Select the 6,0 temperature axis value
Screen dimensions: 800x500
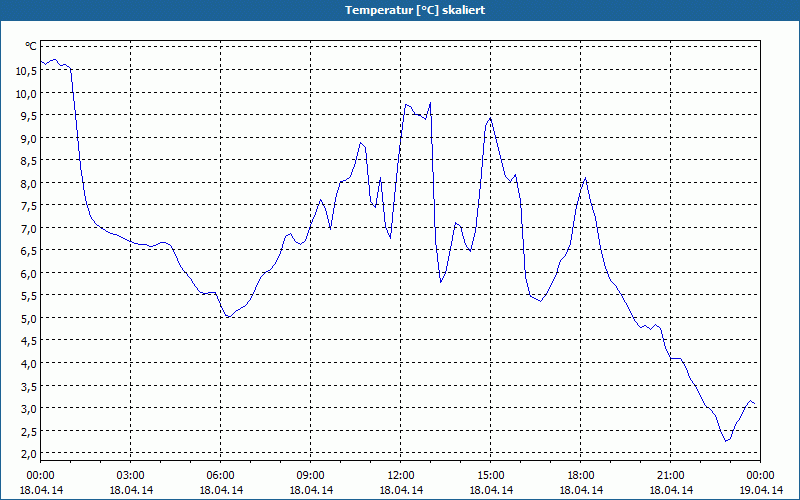29,273
